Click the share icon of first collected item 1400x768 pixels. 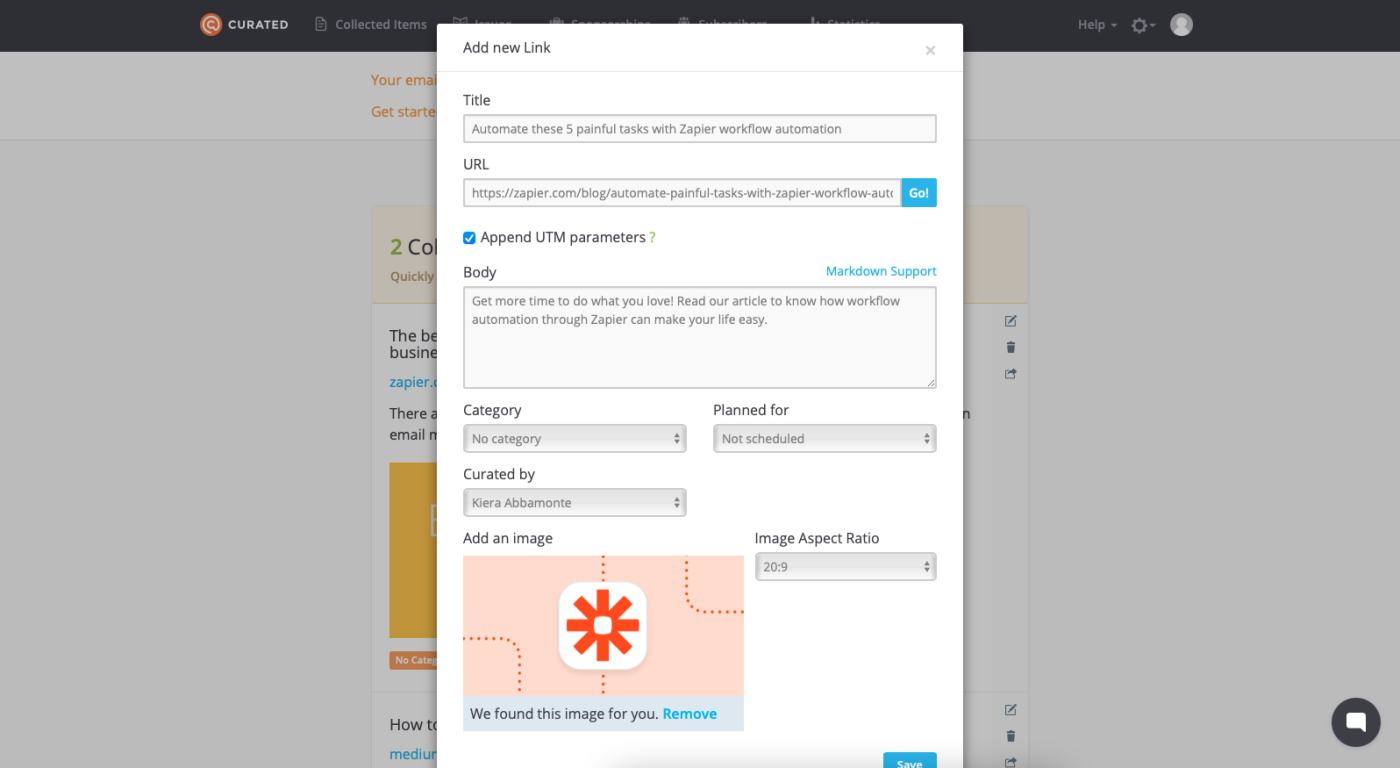pyautogui.click(x=1011, y=374)
